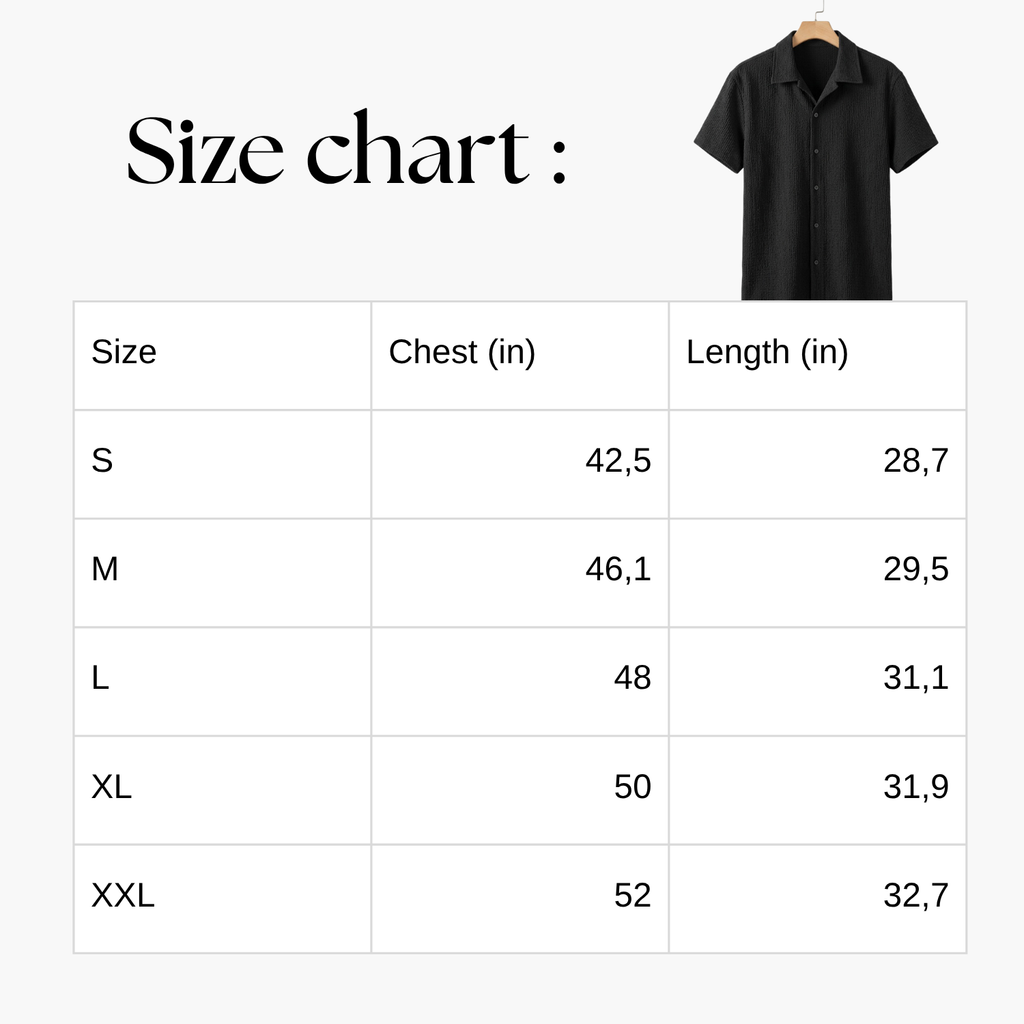Select length value 28,7

pos(916,460)
